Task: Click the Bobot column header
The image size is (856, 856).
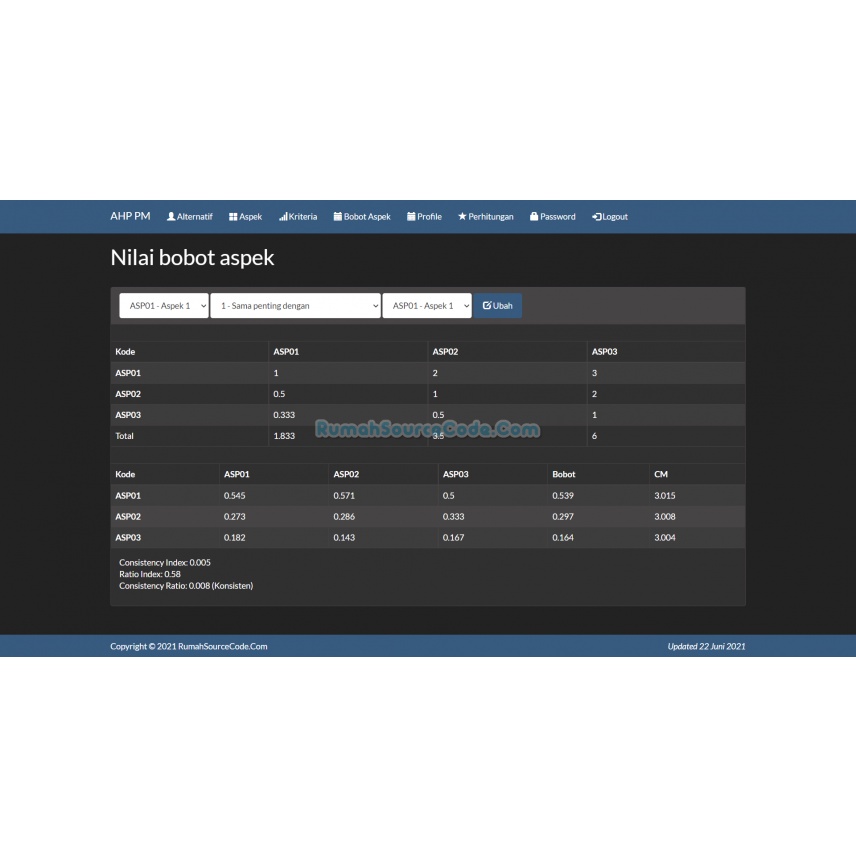Action: 563,474
